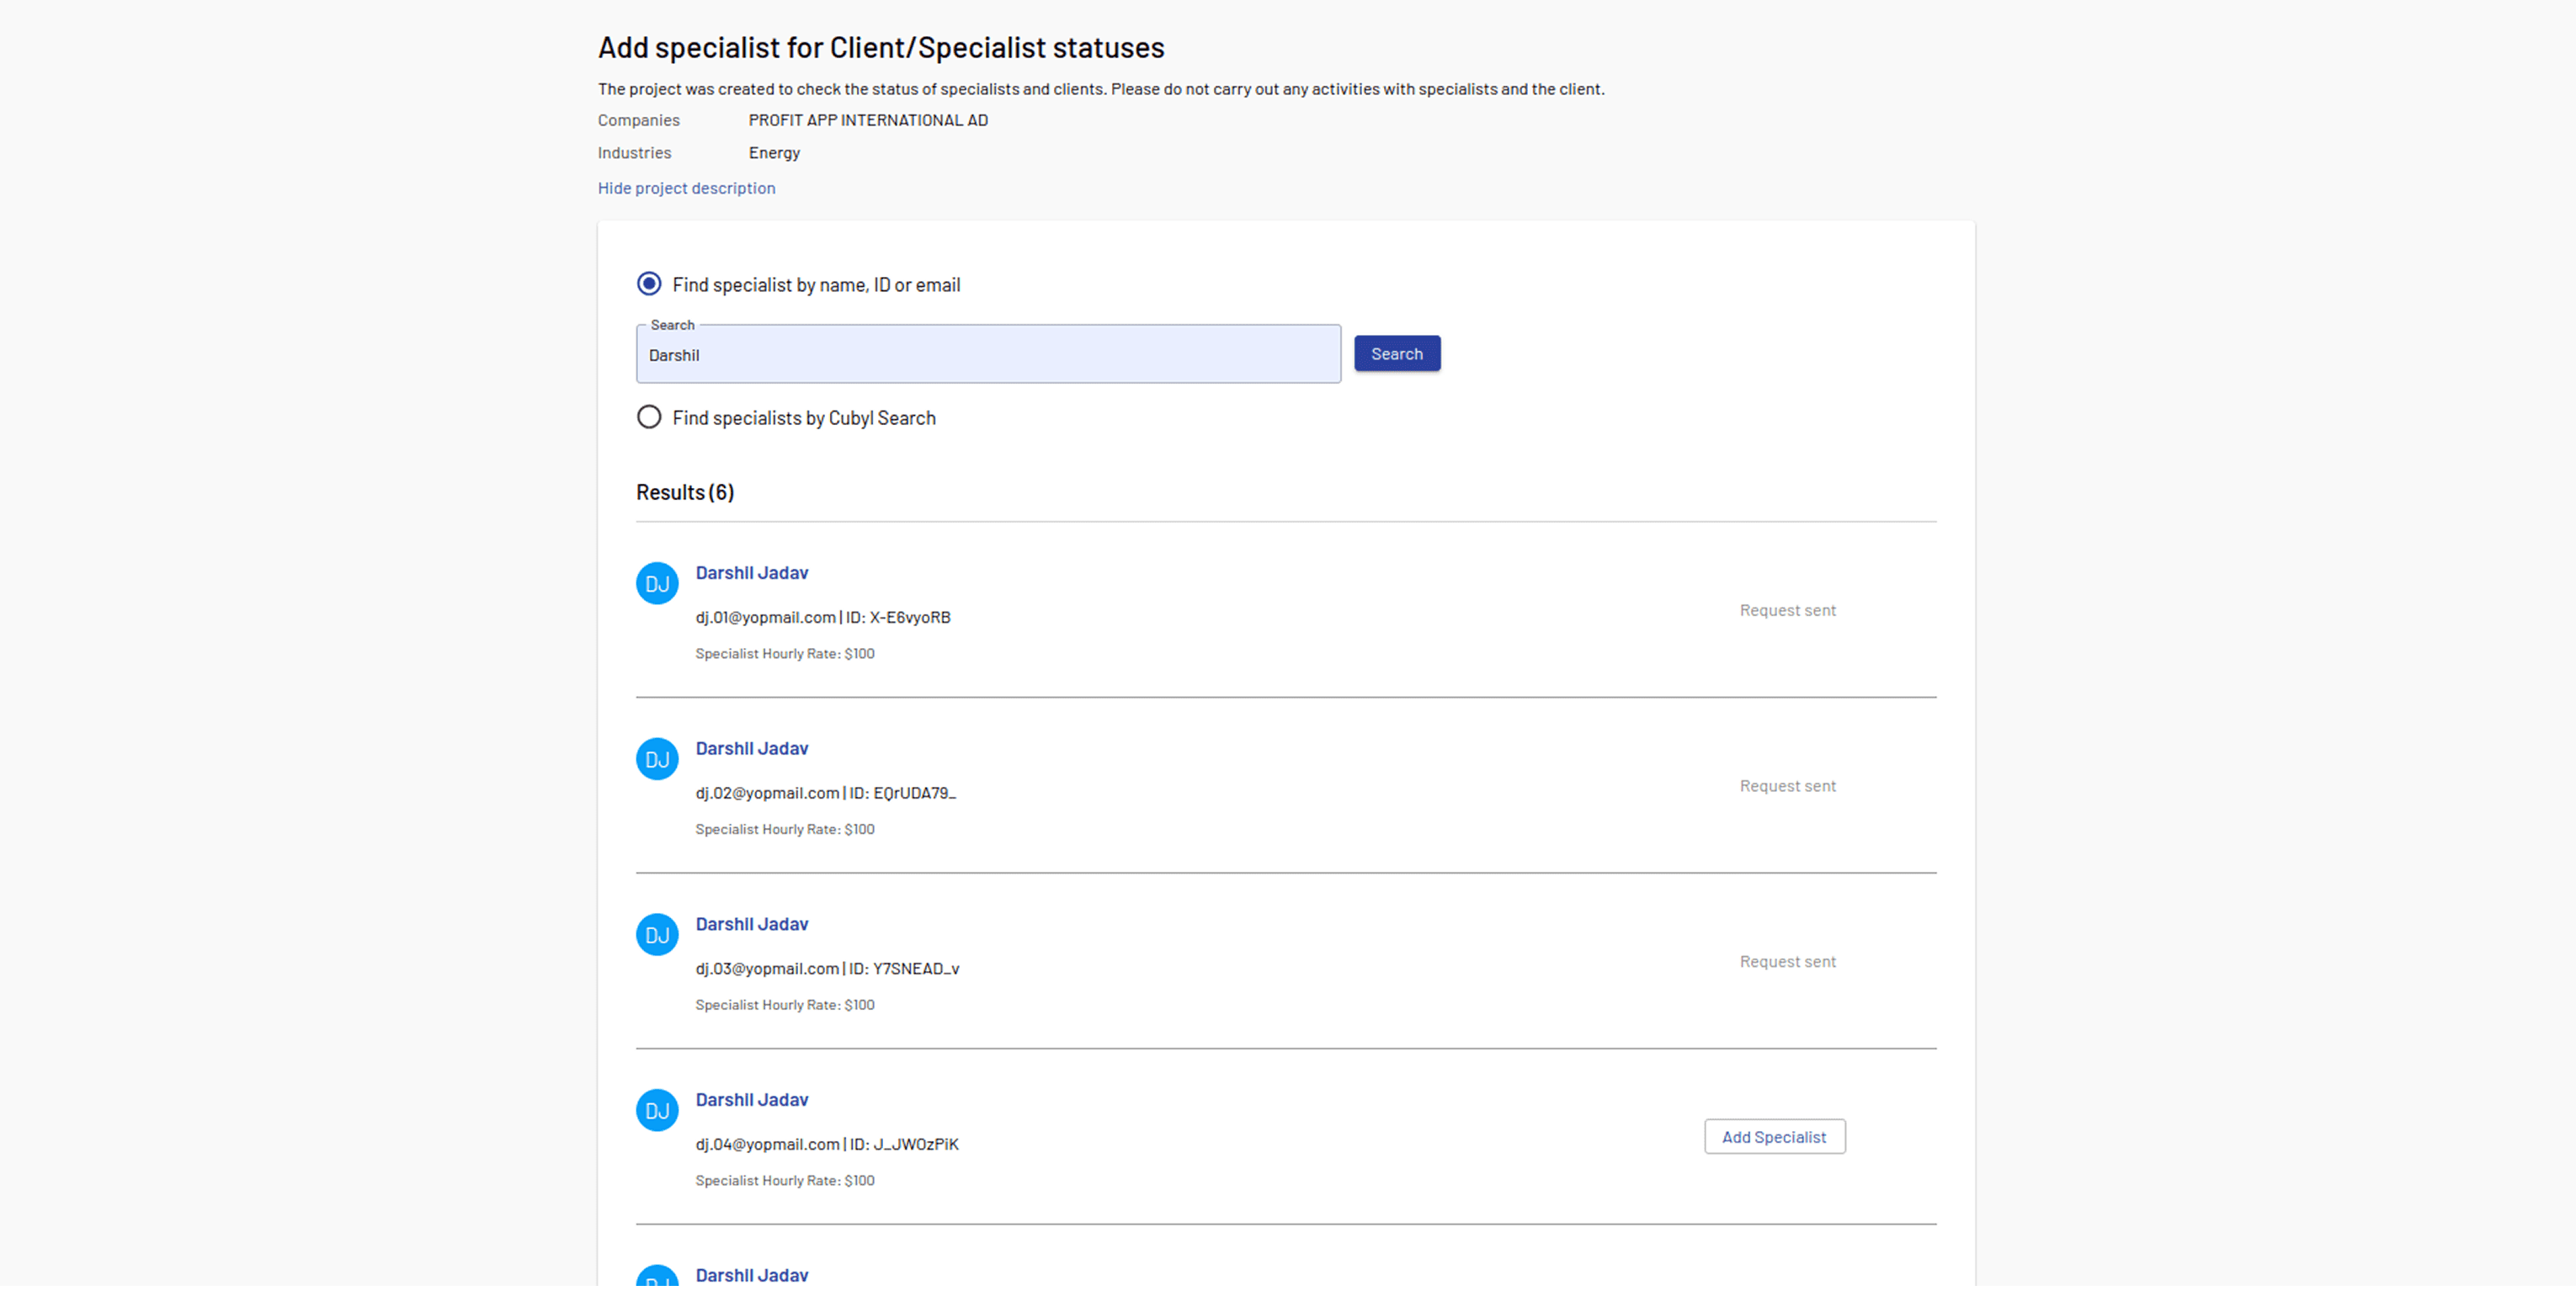Open Darshil Jadav profile for dj.02@yopmail.com
2576x1296 pixels.
752,749
